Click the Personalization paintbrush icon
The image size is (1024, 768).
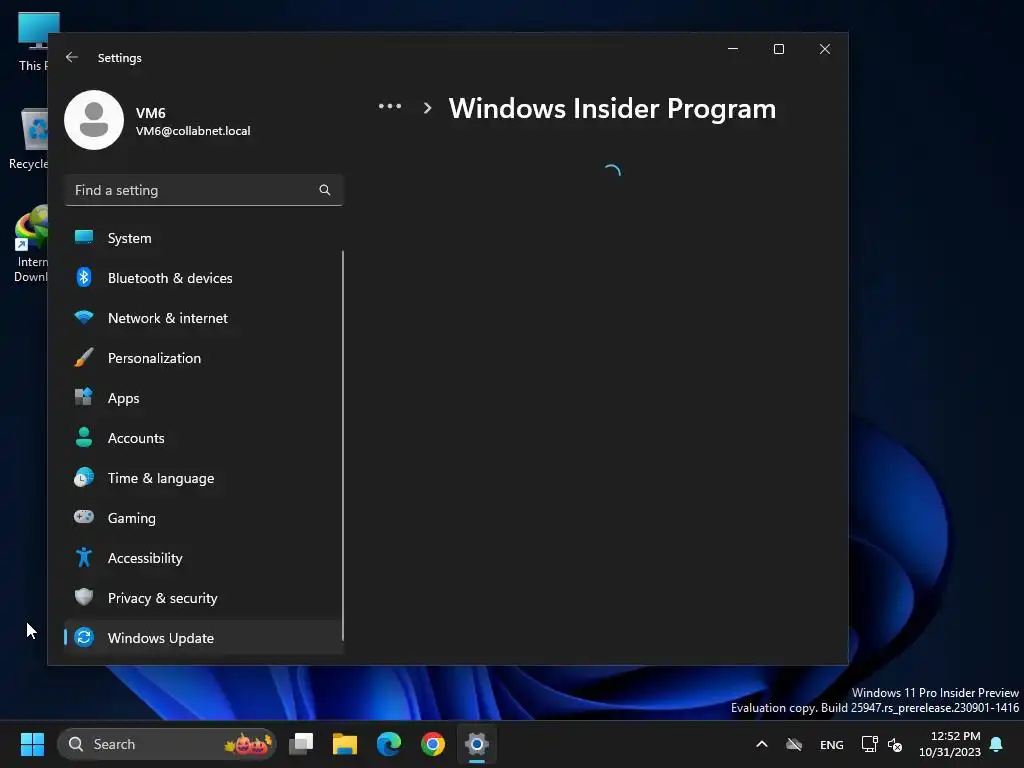(84, 357)
